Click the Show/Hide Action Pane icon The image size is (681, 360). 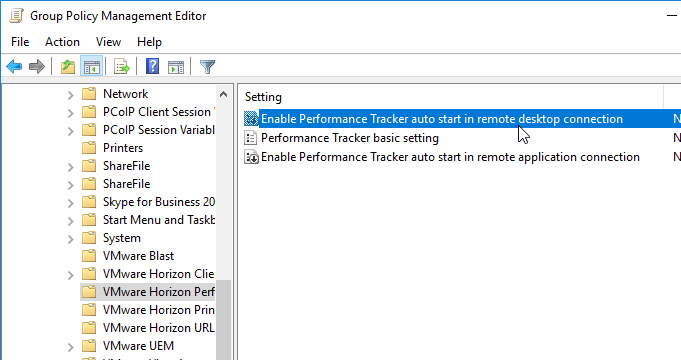pos(176,67)
